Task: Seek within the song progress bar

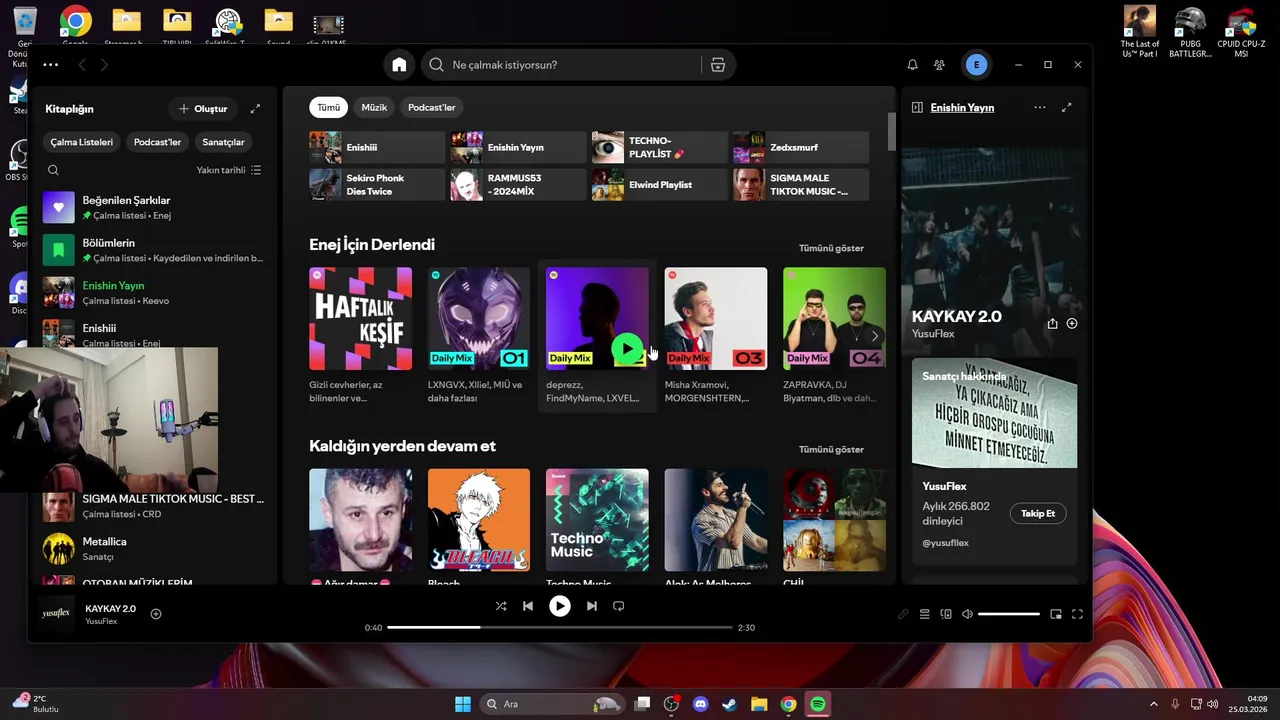Action: tap(560, 627)
